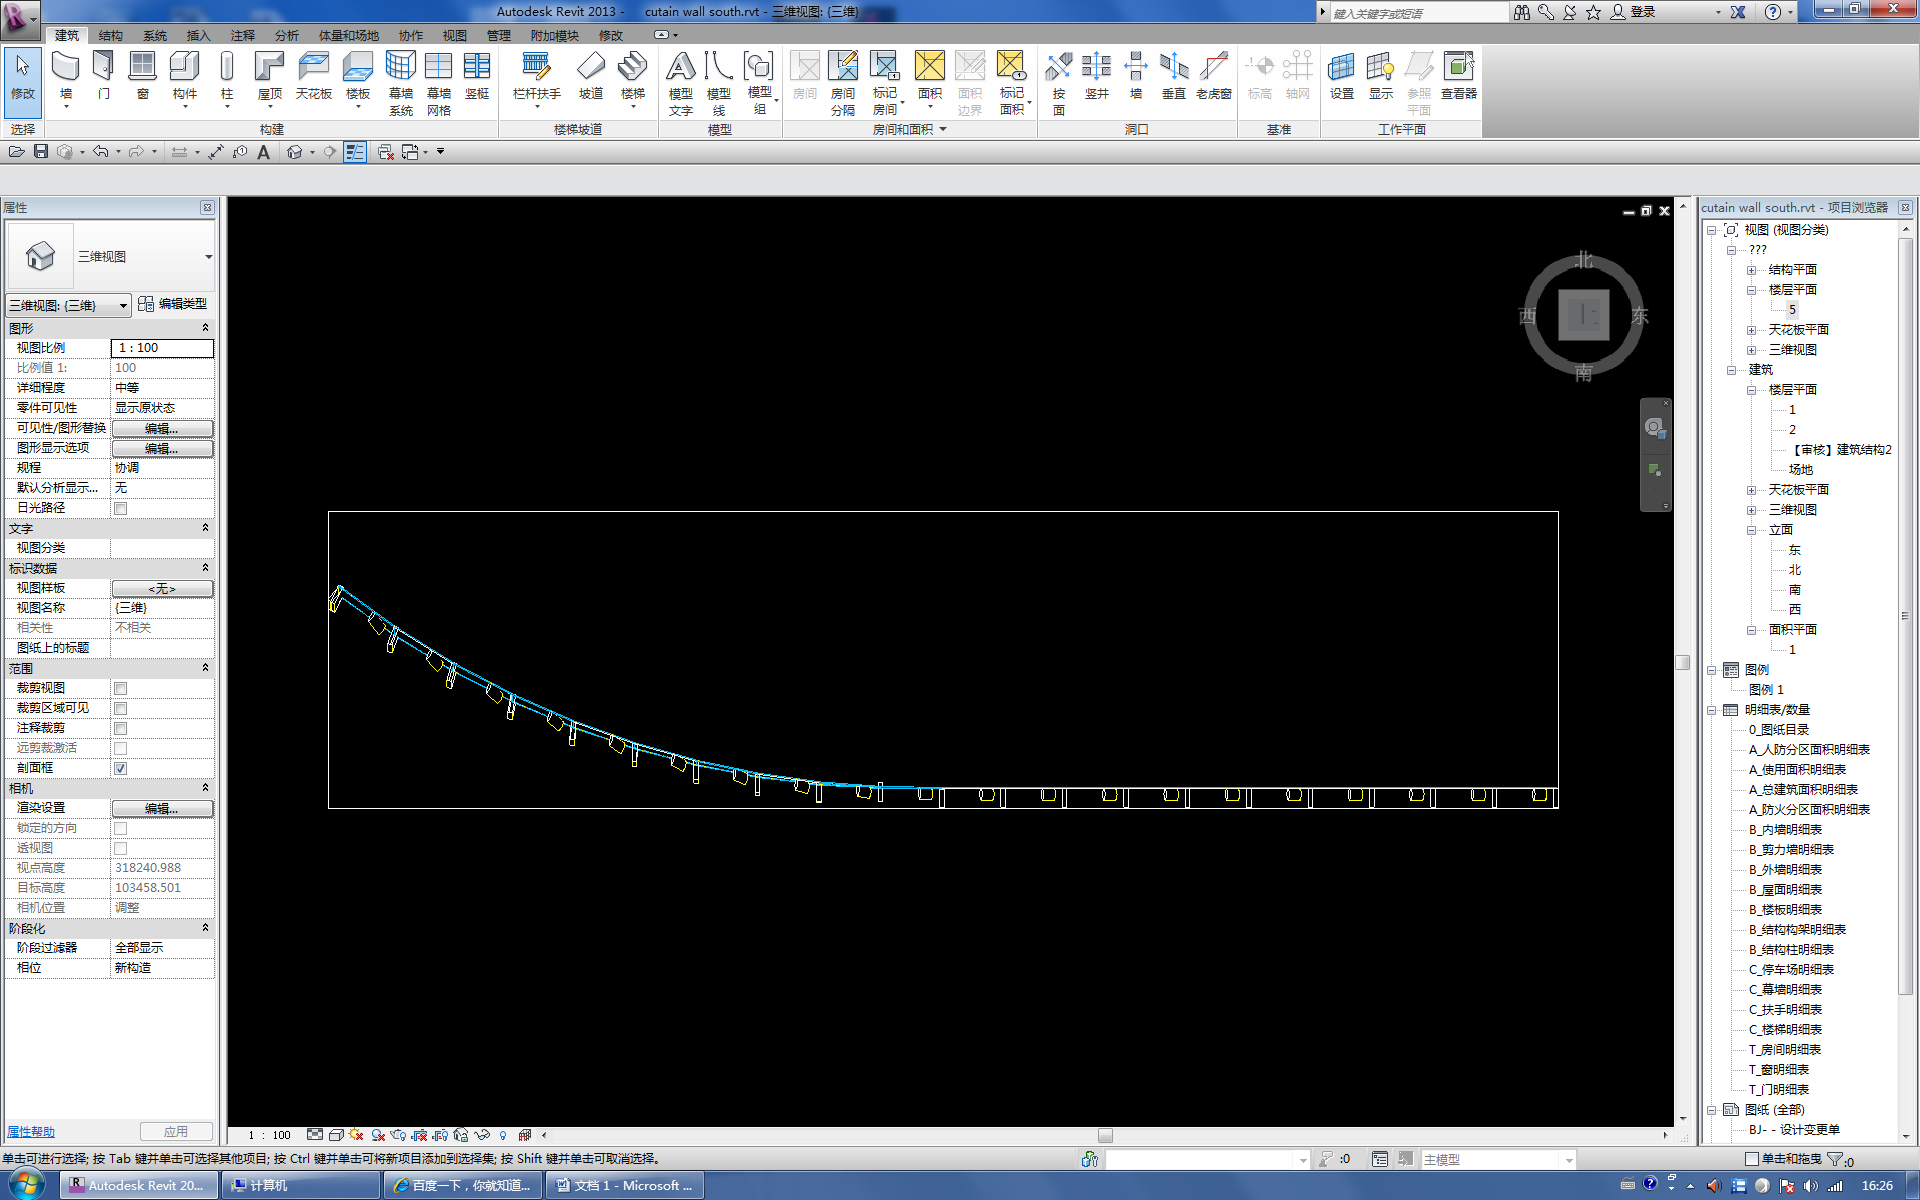1920x1200 pixels.
Task: Click the keyword search box in title bar
Action: click(1419, 13)
